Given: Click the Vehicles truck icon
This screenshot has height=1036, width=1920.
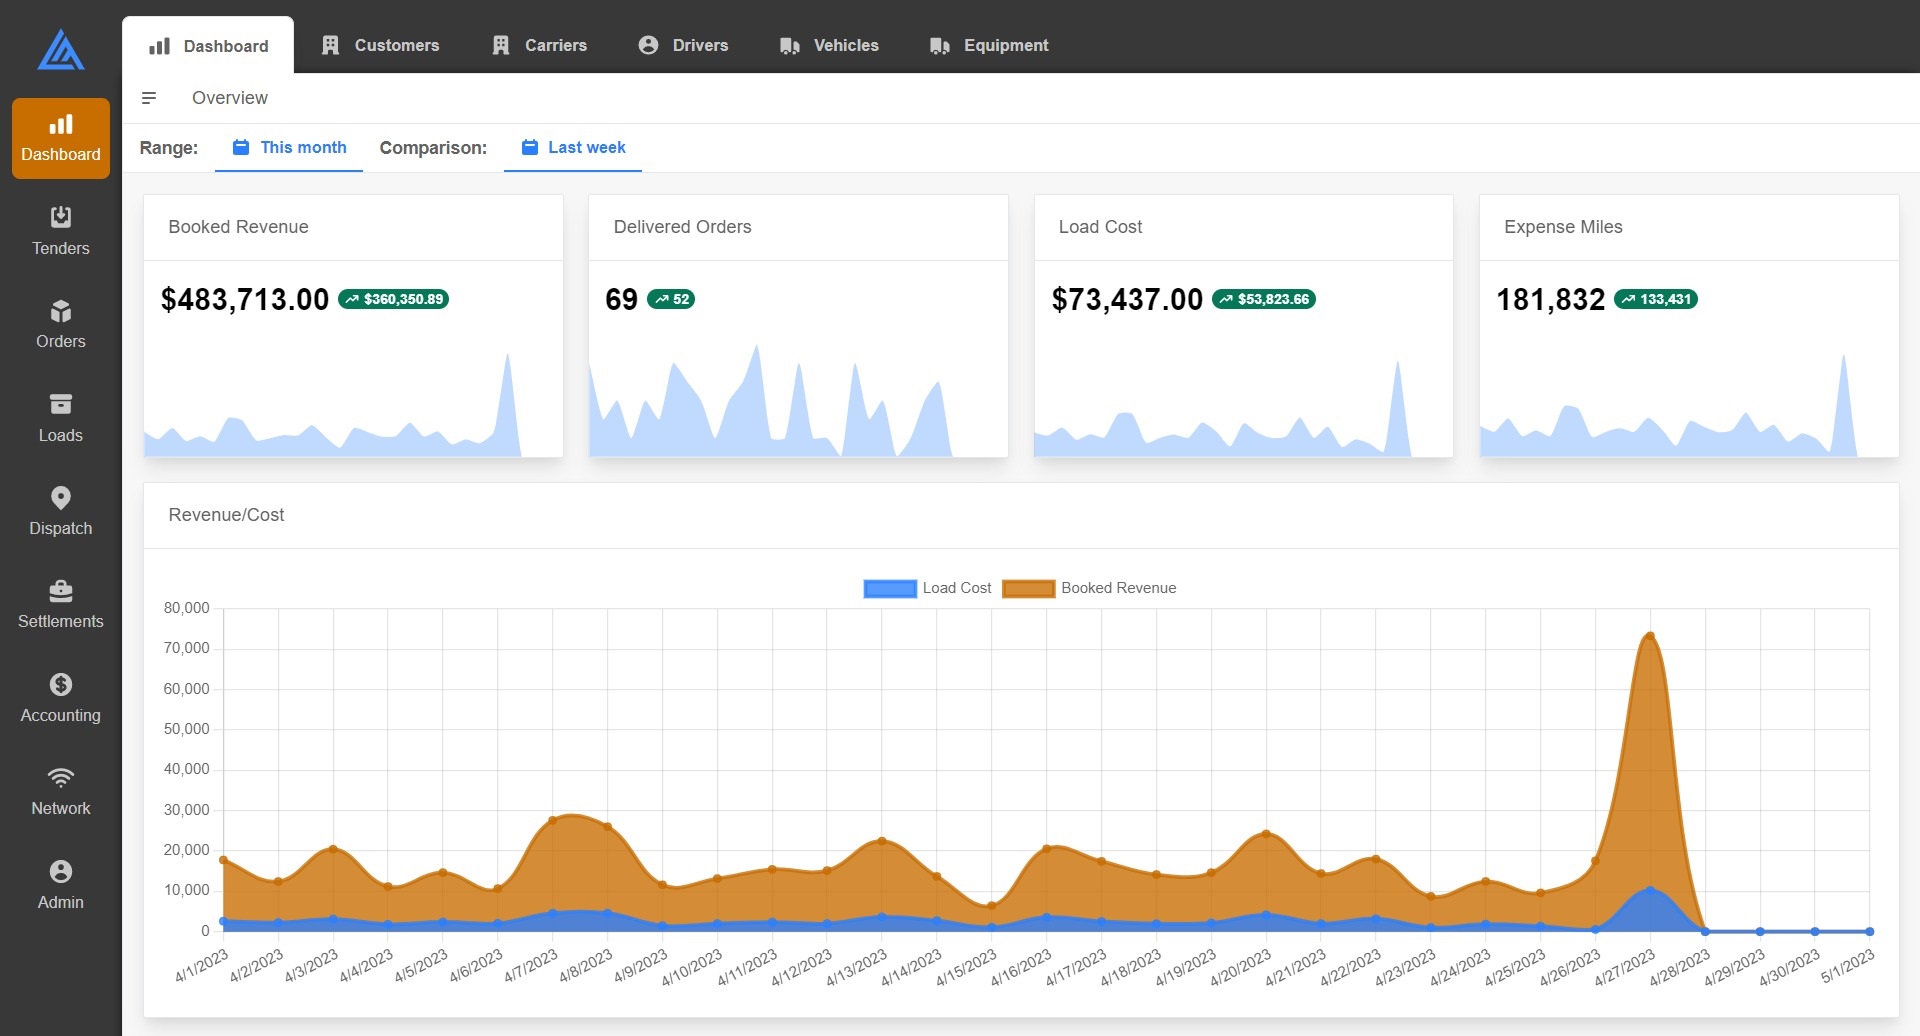Looking at the screenshot, I should [790, 46].
